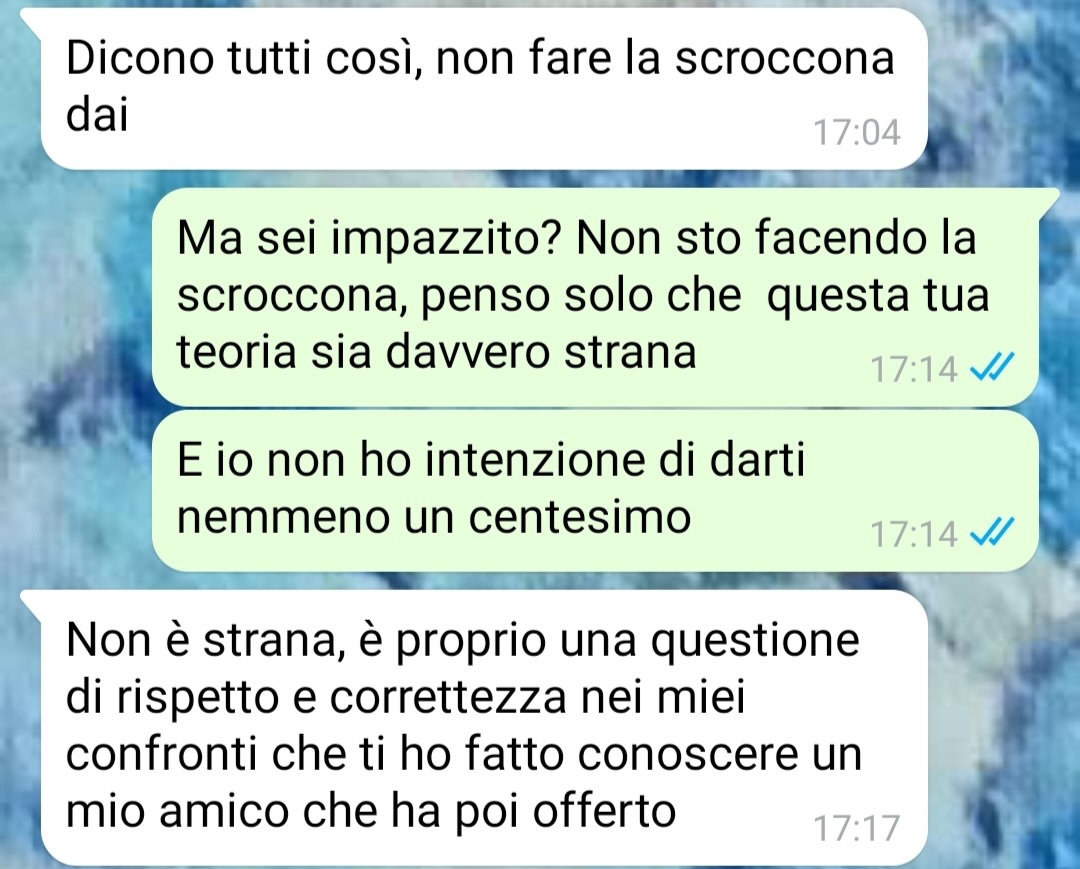The image size is (1080, 869).
Task: Tap the 17:17 timestamp on last message
Action: [x=857, y=828]
